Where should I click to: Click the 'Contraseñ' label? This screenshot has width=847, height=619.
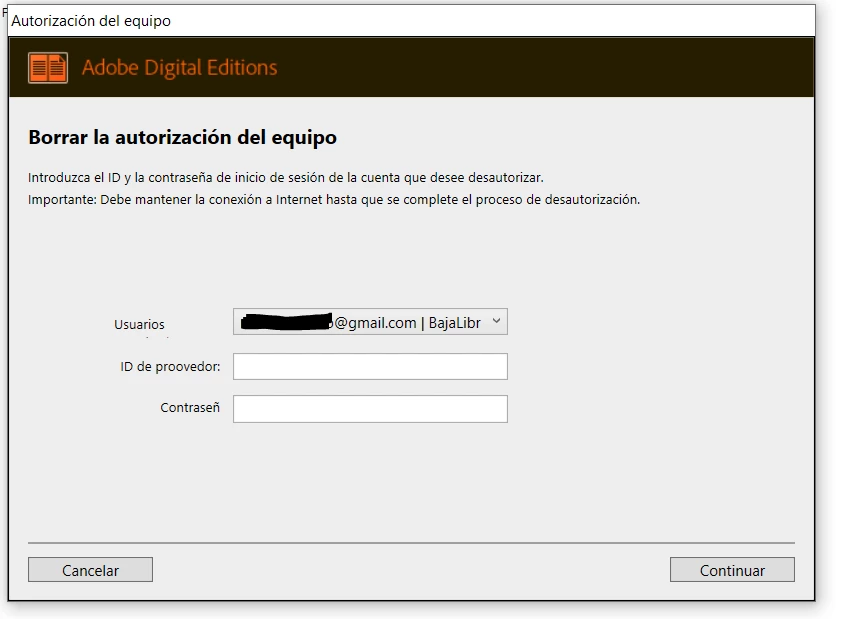(x=190, y=408)
